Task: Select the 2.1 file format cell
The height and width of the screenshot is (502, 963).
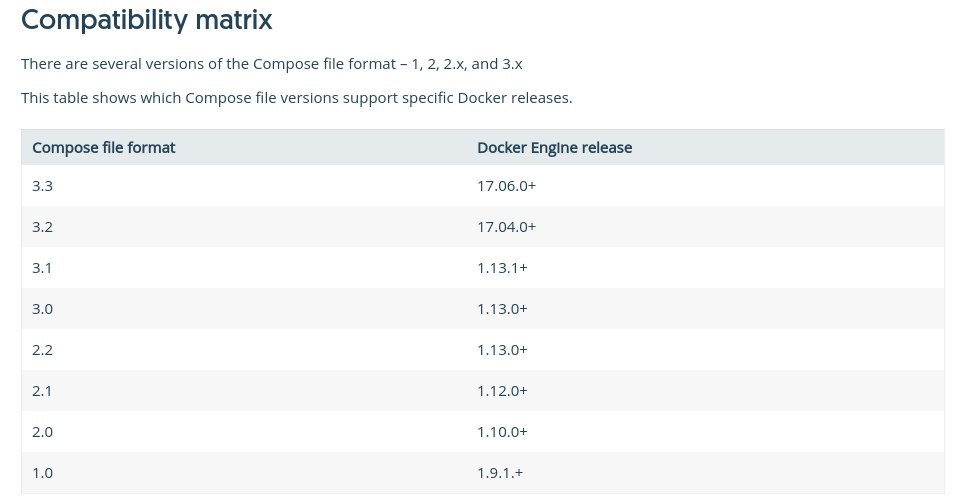Action: click(42, 391)
